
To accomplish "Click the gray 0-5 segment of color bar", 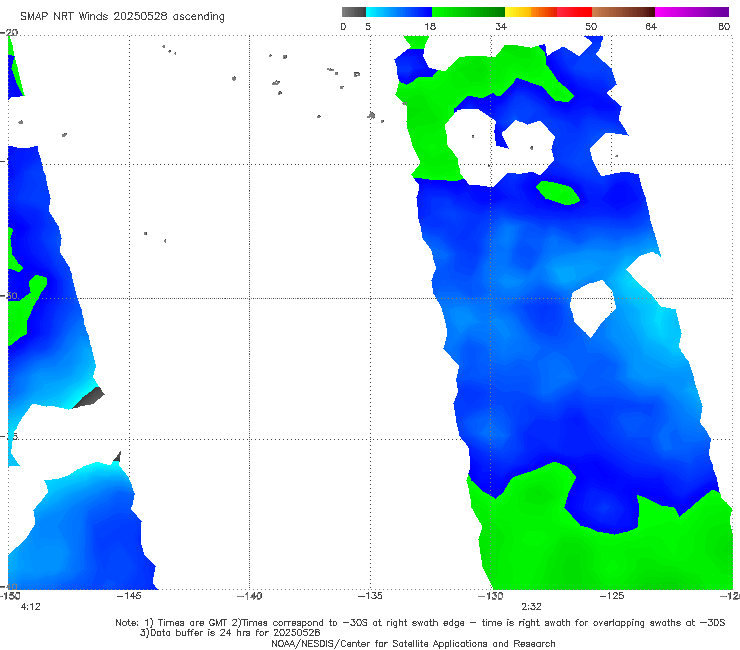I will tap(354, 12).
